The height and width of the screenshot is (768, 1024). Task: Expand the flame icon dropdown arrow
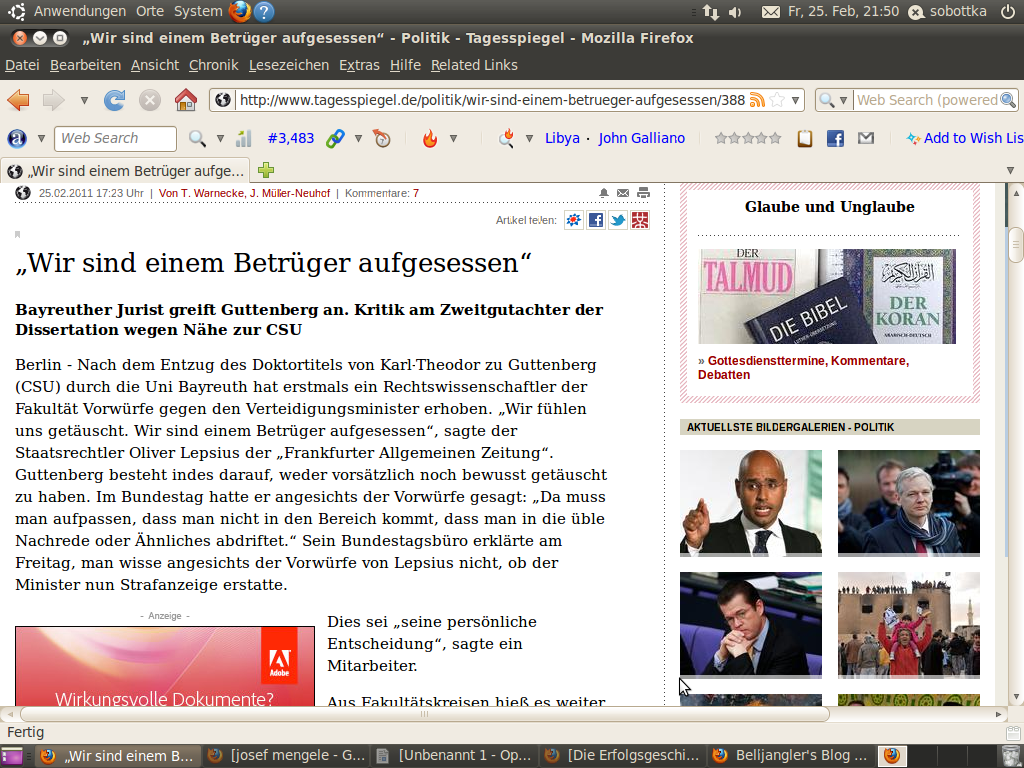click(x=453, y=138)
